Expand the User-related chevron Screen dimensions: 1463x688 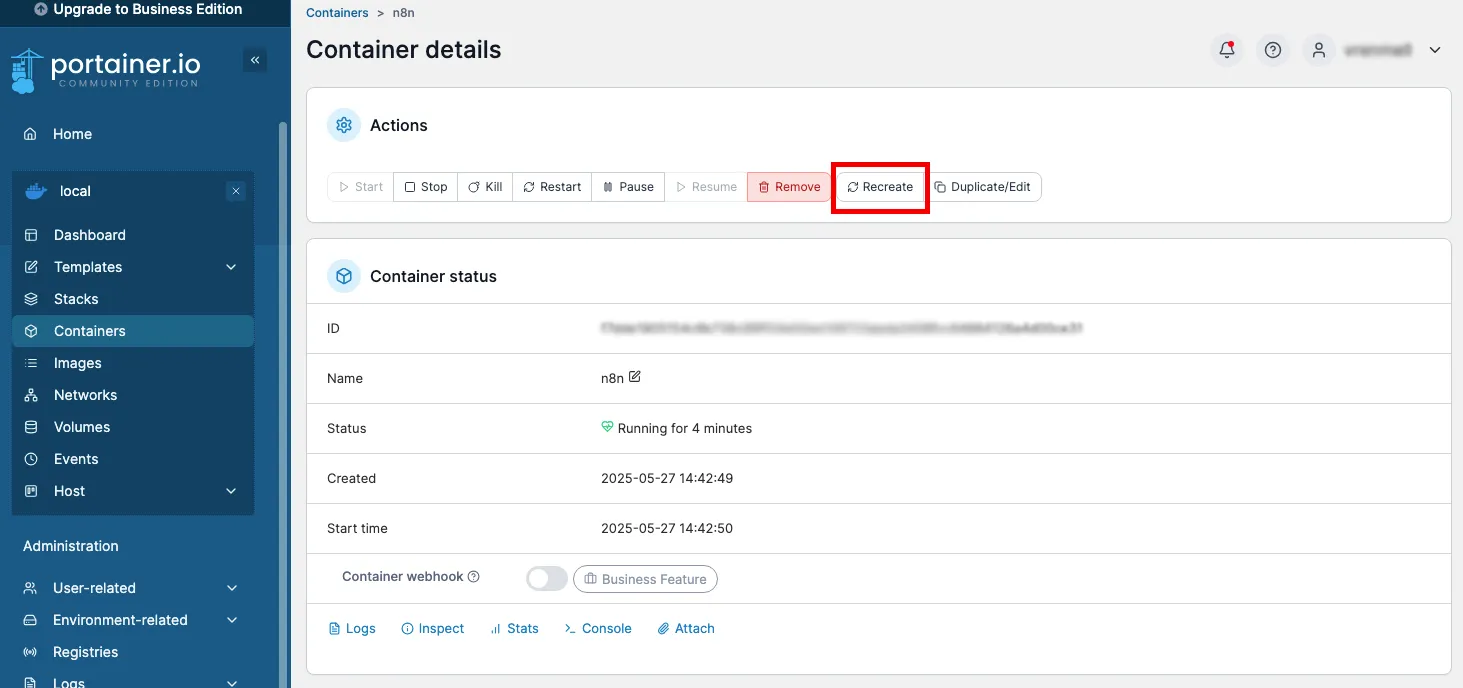pos(232,588)
